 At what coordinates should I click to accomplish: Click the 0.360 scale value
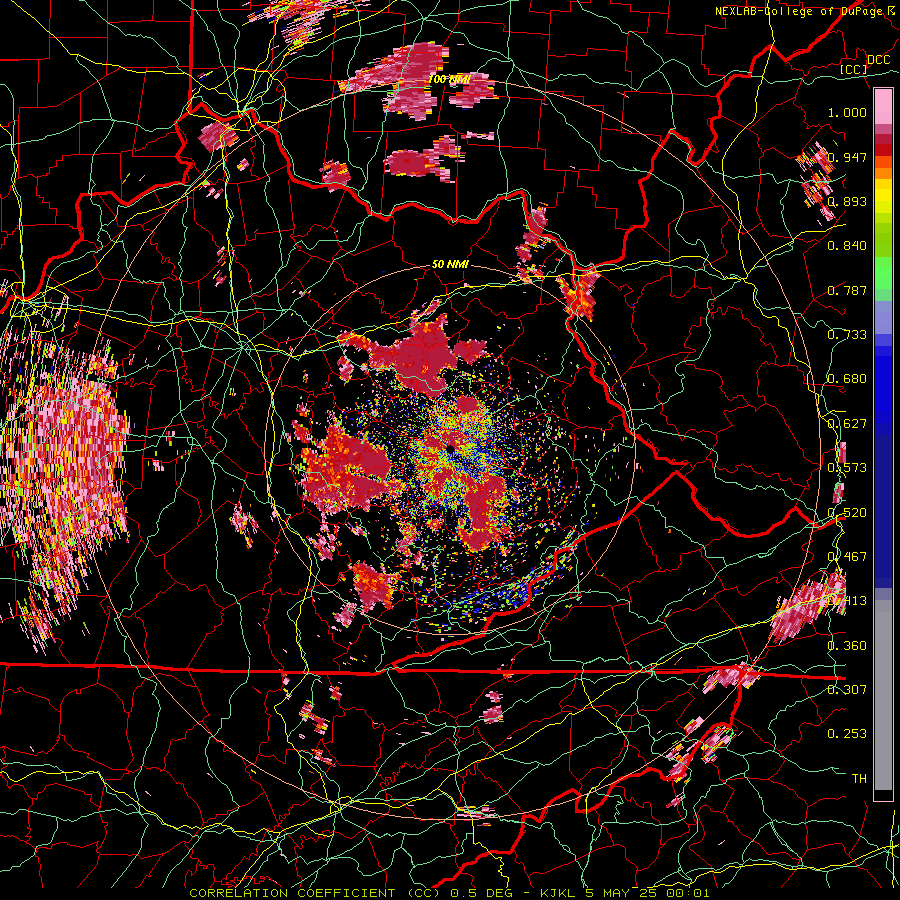point(847,646)
